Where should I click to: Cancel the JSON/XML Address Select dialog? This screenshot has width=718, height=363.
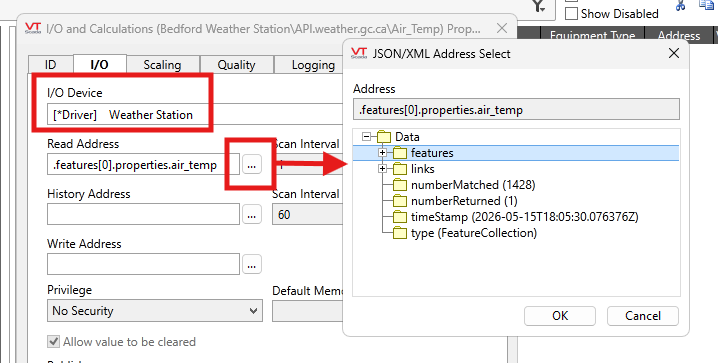[x=642, y=316]
